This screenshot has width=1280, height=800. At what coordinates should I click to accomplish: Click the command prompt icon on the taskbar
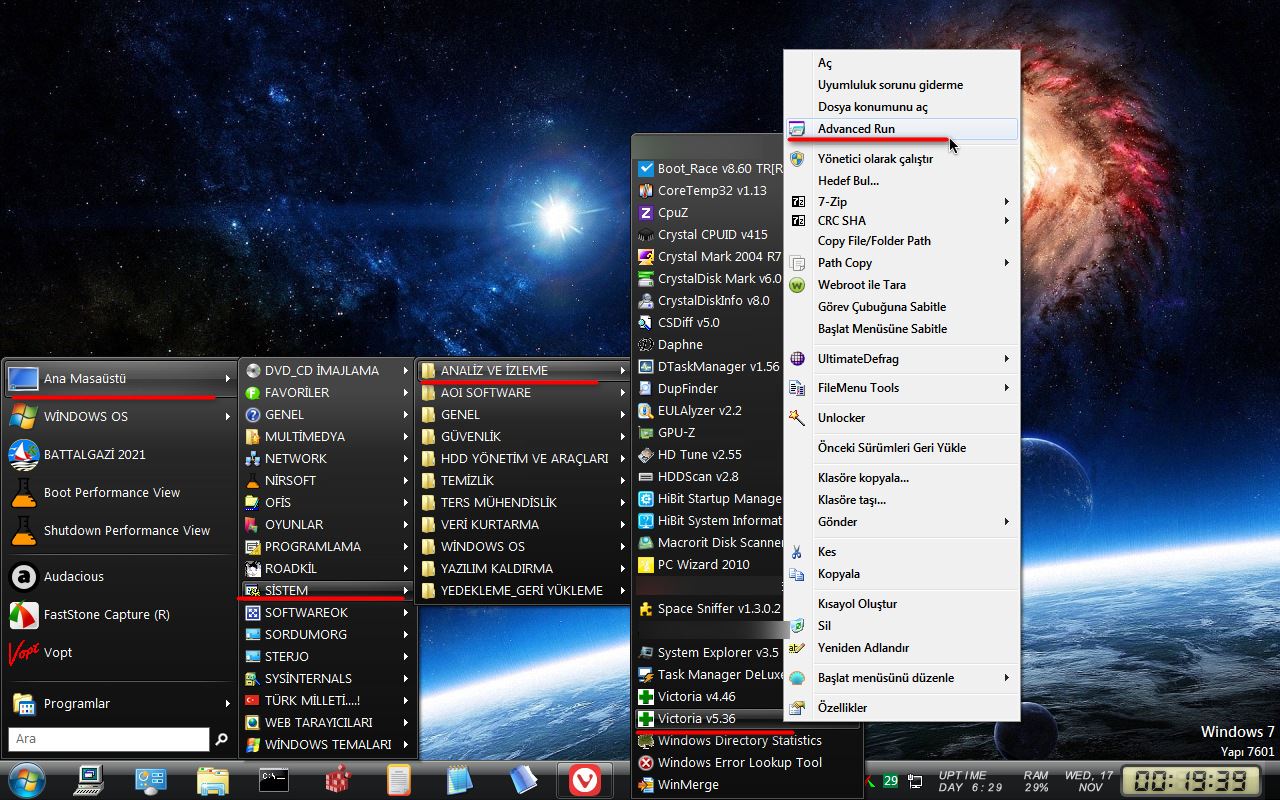[x=274, y=779]
